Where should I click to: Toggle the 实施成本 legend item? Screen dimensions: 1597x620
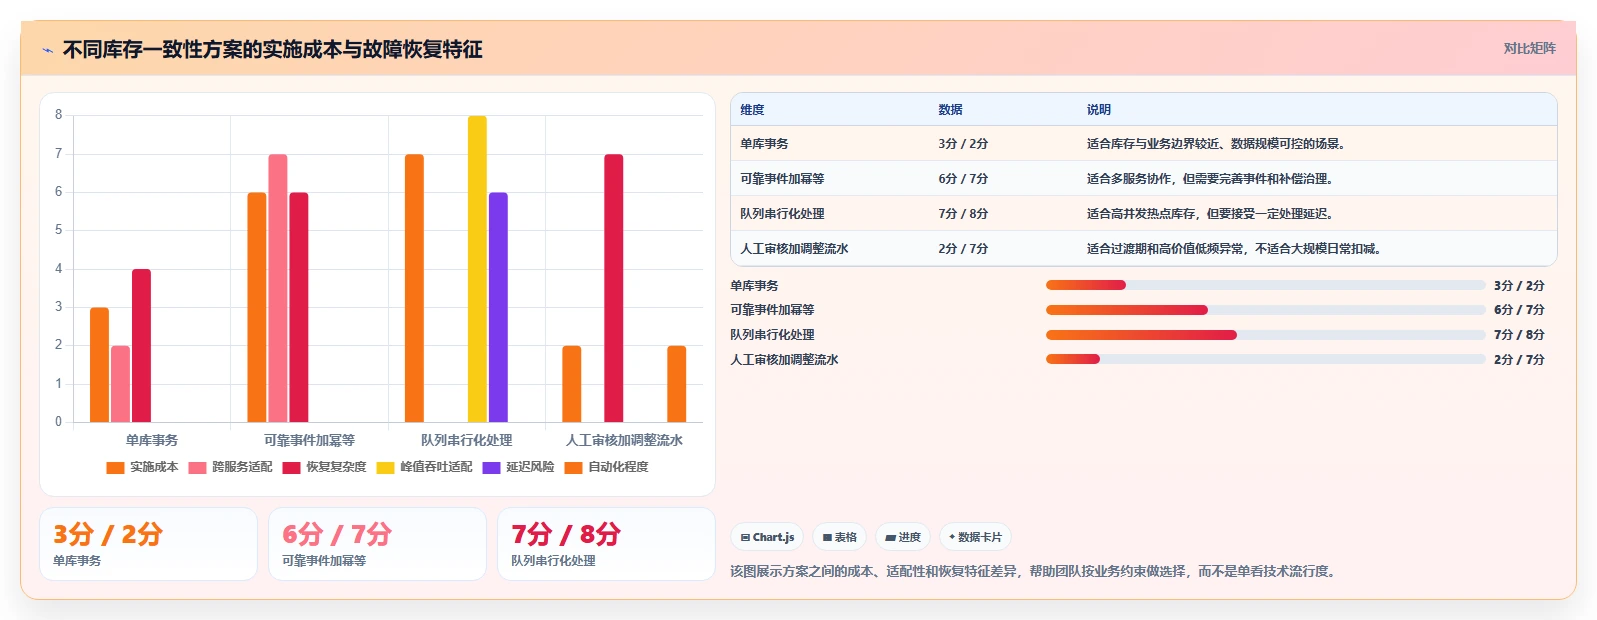pos(142,467)
